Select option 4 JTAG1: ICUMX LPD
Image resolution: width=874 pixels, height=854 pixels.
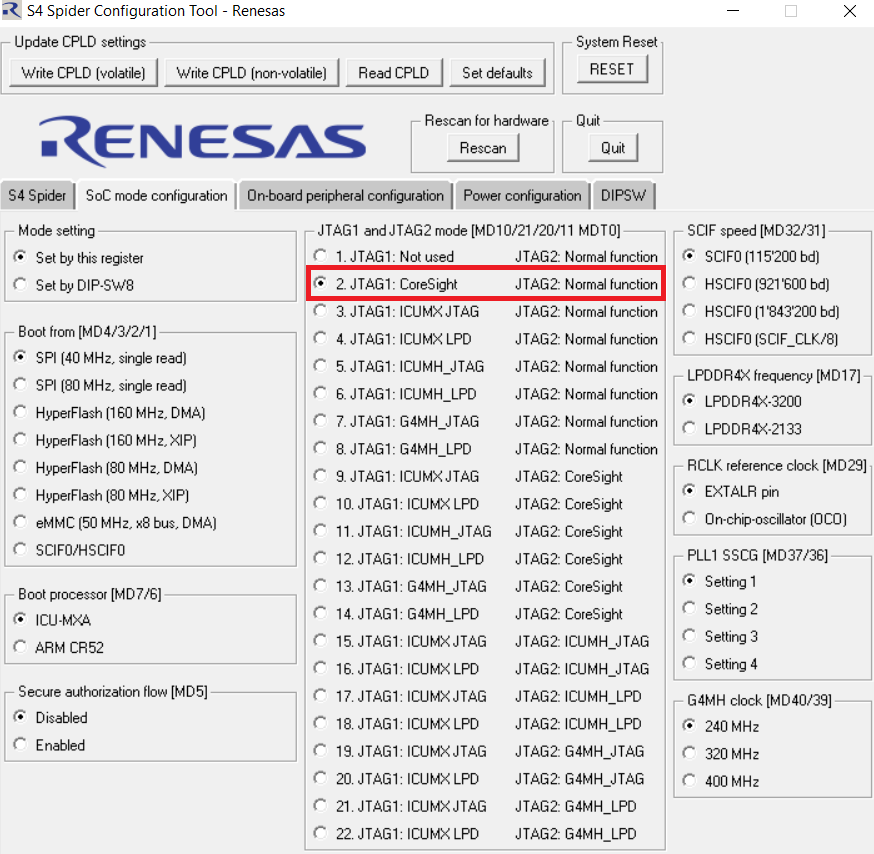click(485, 339)
